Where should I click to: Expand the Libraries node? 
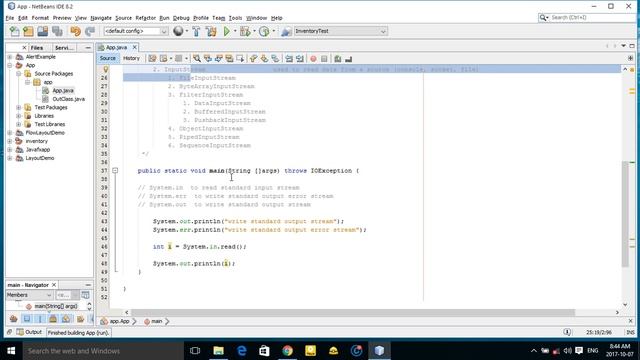[19, 116]
